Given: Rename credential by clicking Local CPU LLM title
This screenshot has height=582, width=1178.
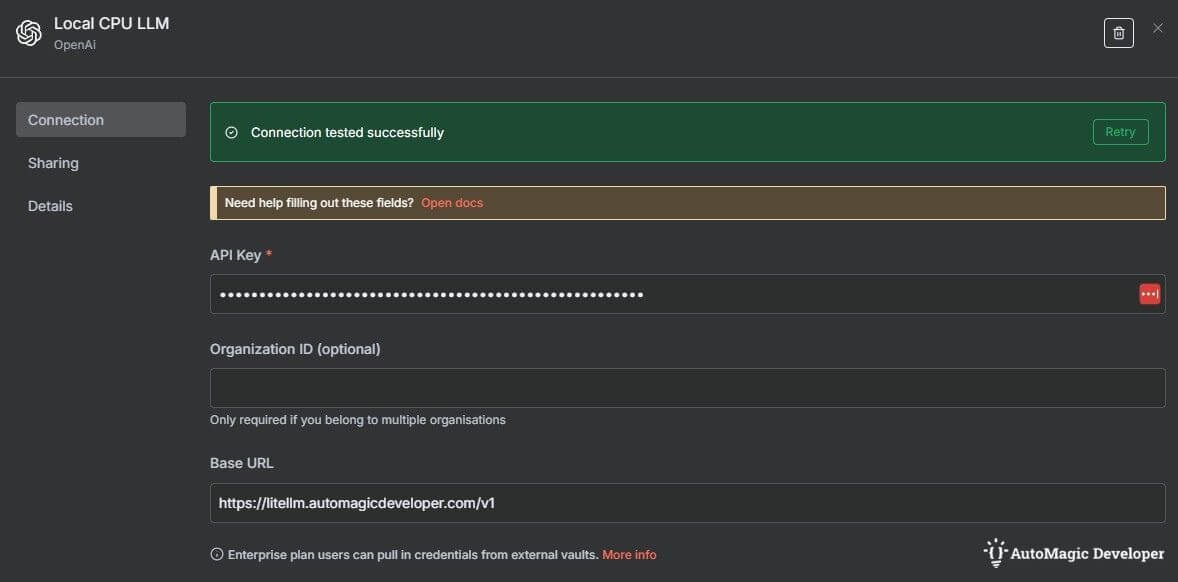Looking at the screenshot, I should click(x=111, y=23).
